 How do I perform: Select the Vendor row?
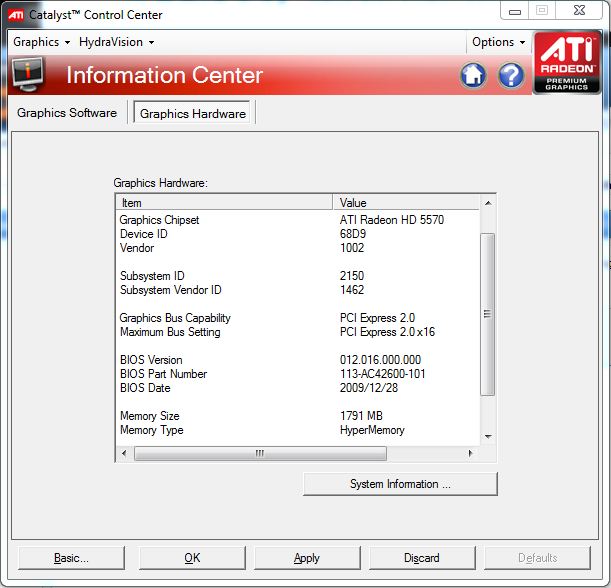298,248
